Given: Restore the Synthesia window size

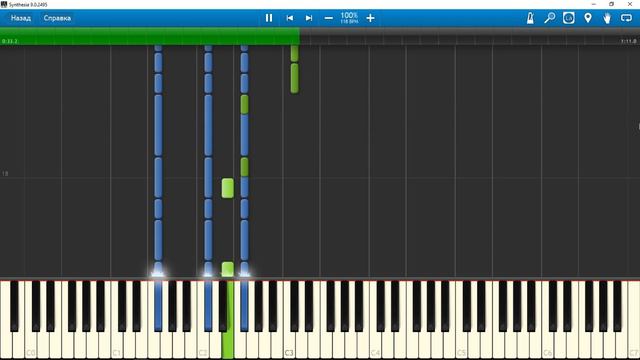Looking at the screenshot, I should tap(611, 4).
